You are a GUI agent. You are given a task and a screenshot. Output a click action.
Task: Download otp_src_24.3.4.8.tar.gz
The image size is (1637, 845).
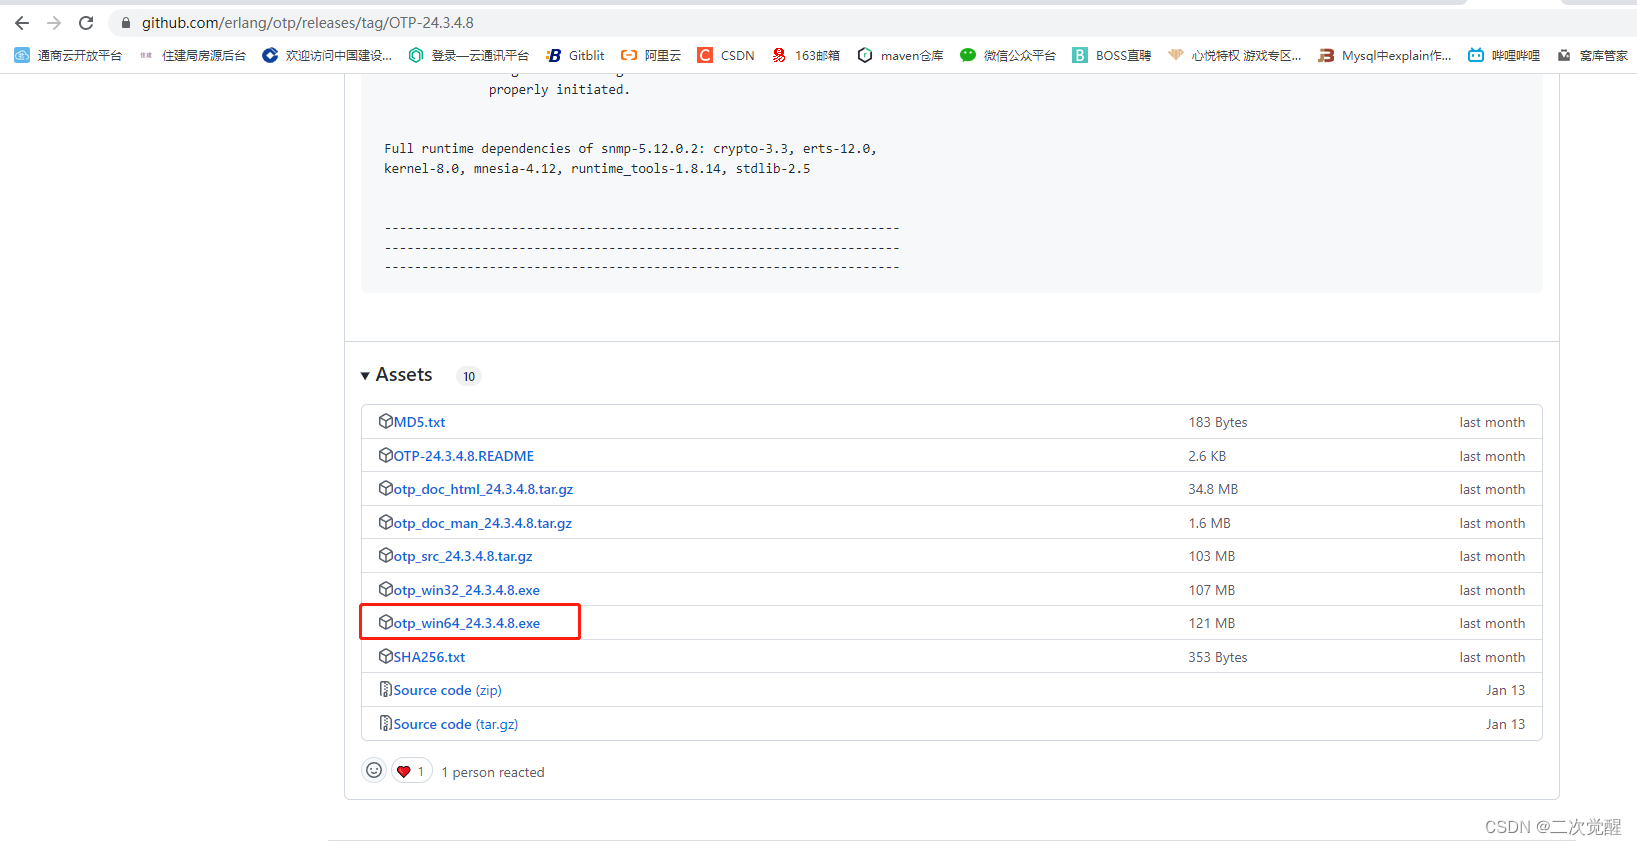coord(462,556)
